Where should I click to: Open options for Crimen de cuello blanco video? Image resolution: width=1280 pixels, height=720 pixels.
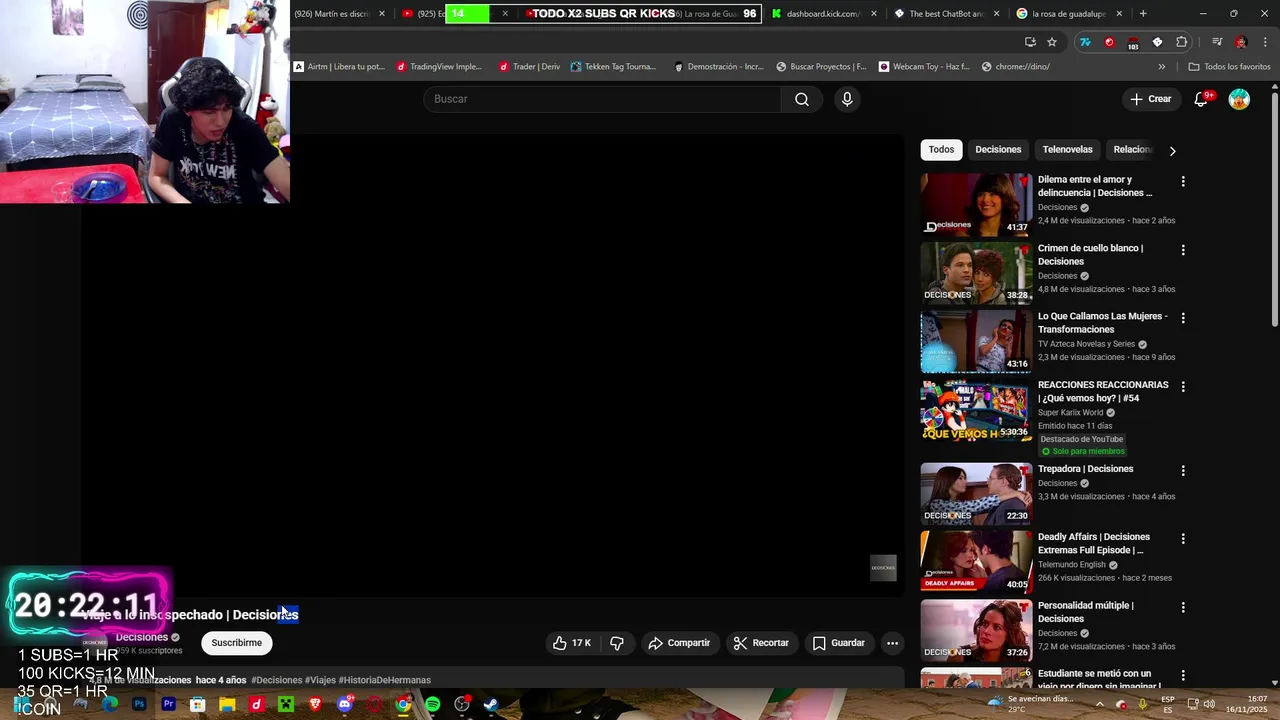pos(1183,250)
